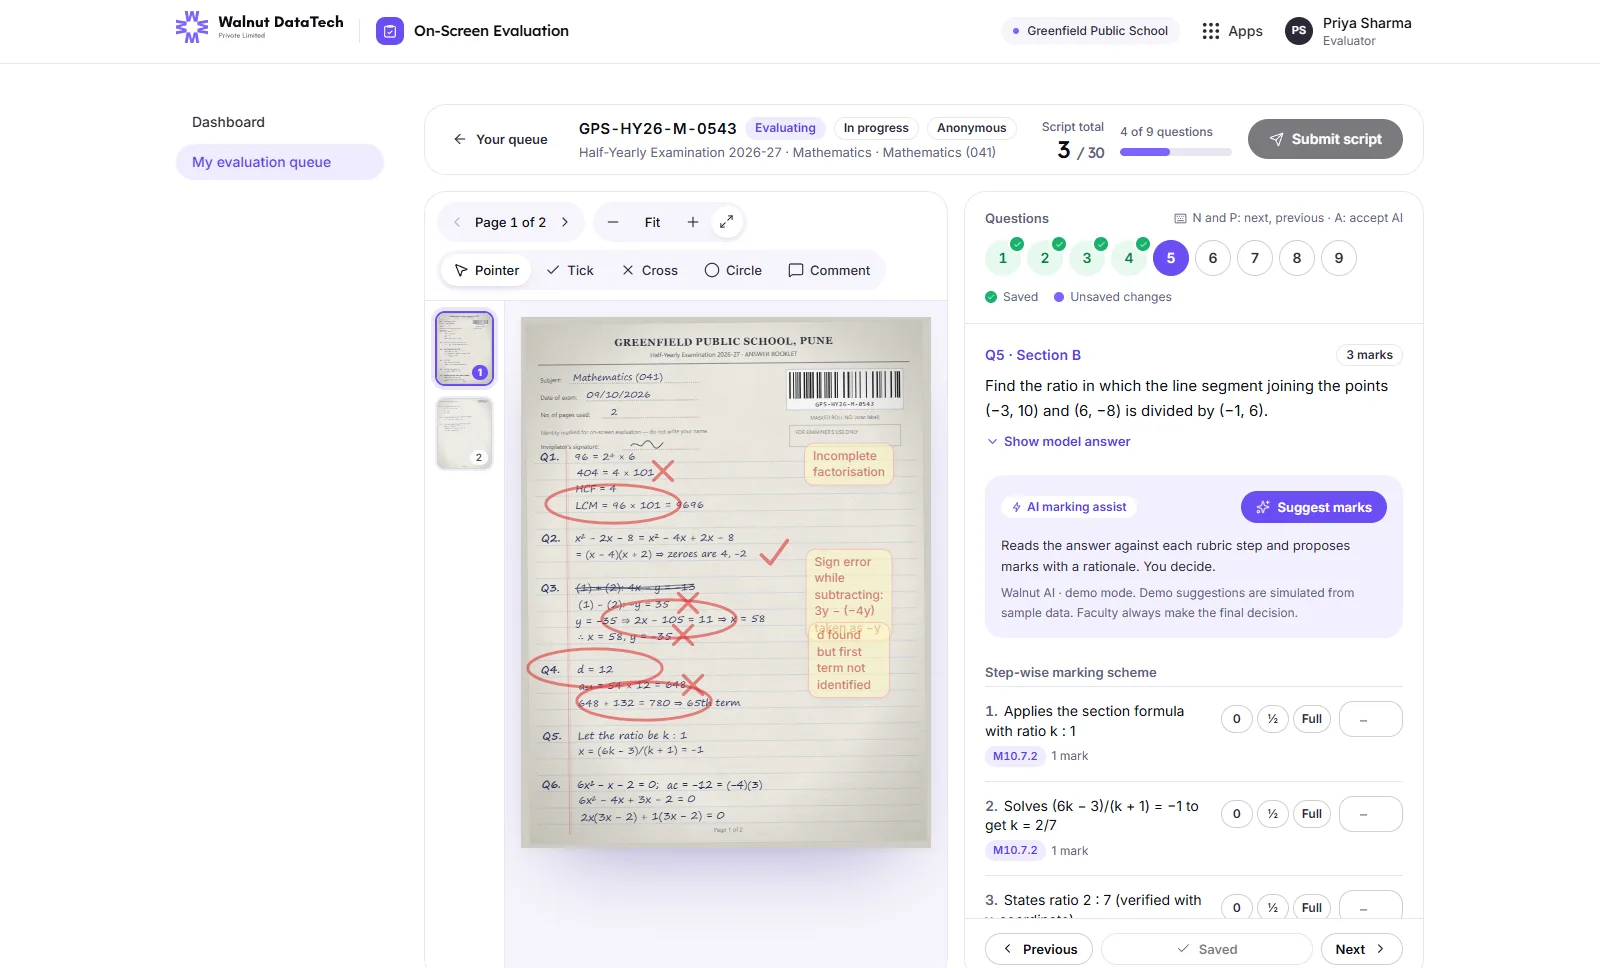The image size is (1600, 968).
Task: Go to previous page arrow in pager
Action: pos(457,222)
